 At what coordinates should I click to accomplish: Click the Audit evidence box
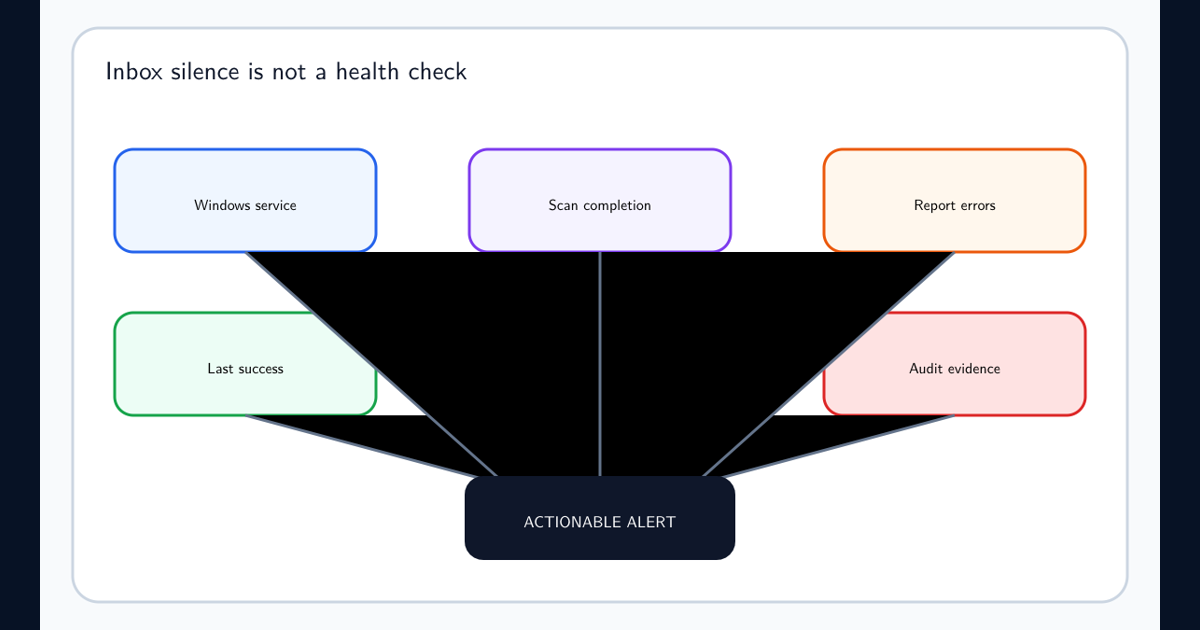pos(955,364)
